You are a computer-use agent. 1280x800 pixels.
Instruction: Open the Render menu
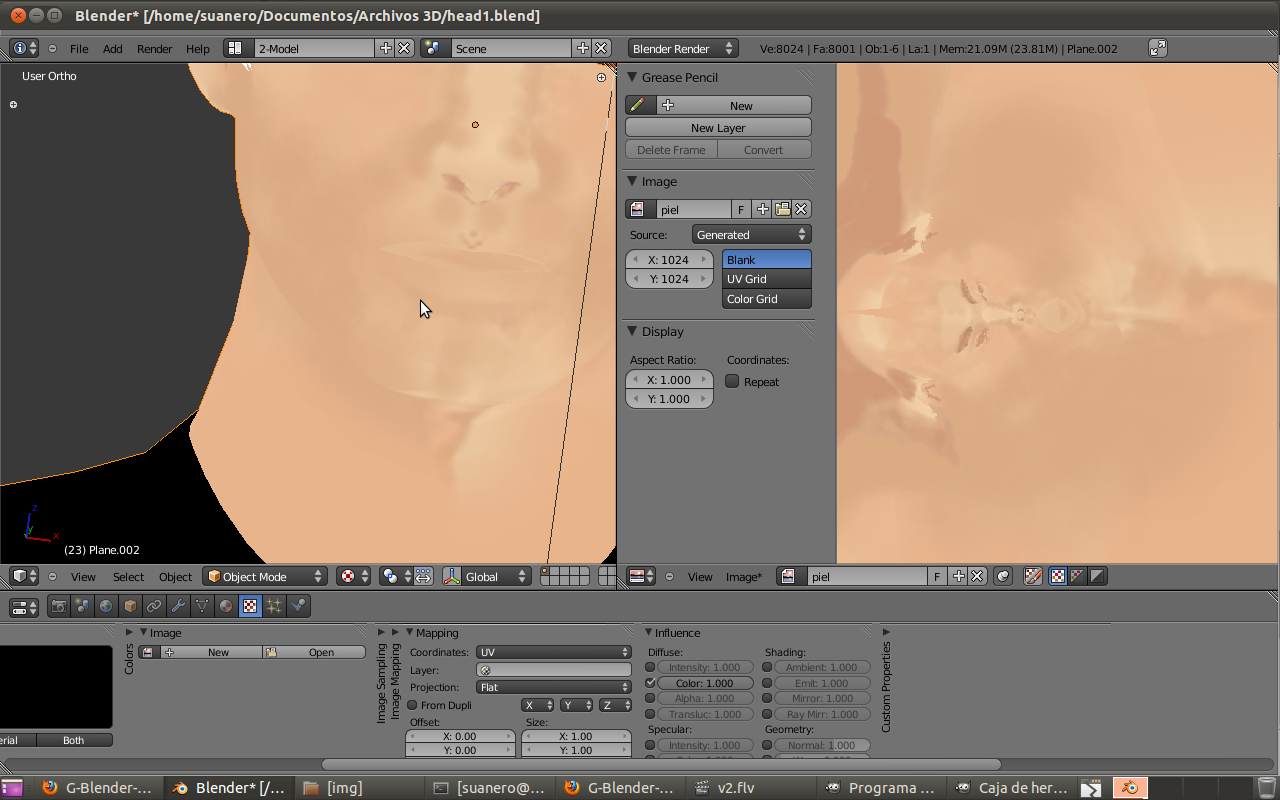[x=155, y=48]
